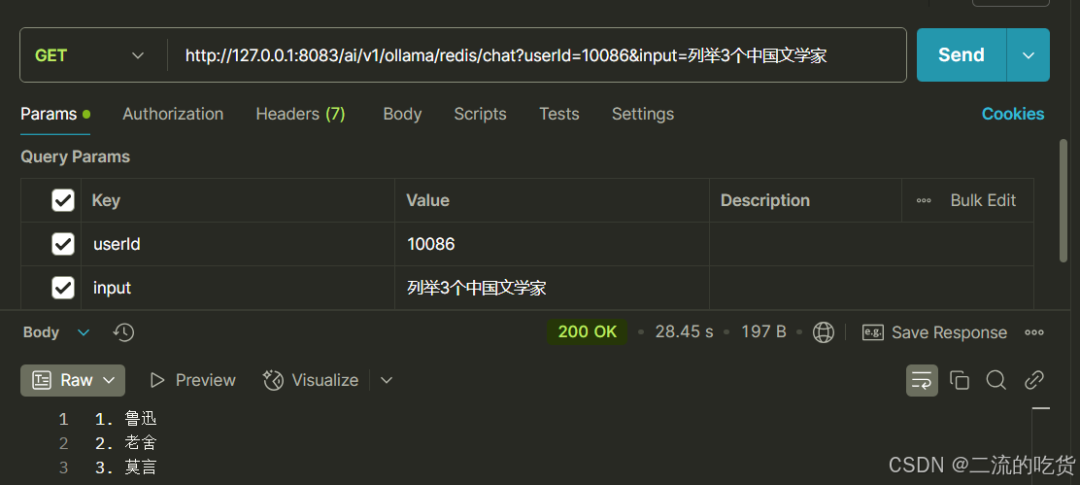Image resolution: width=1080 pixels, height=485 pixels.
Task: Open the Authorization tab
Action: (173, 114)
